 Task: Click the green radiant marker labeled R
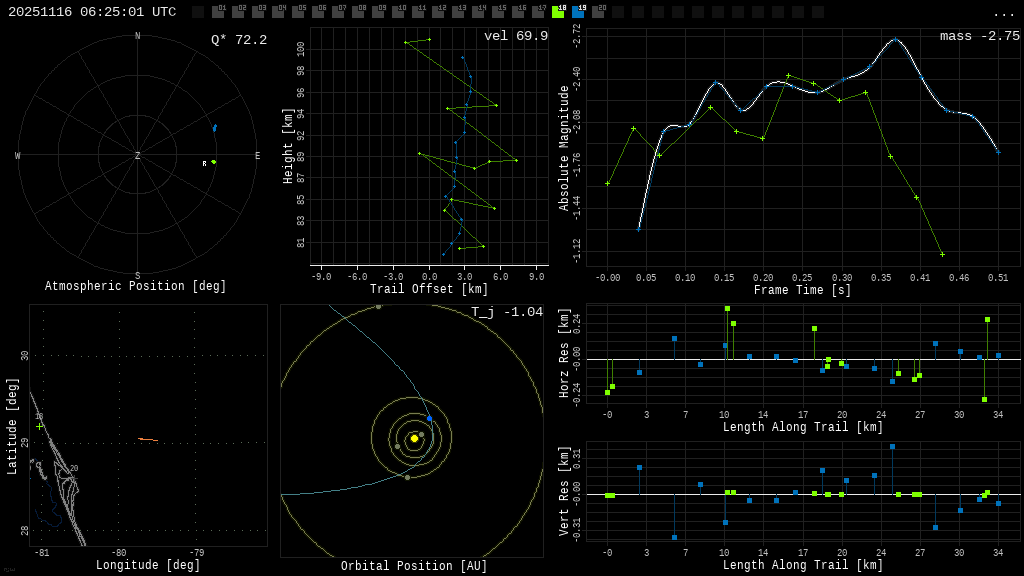point(213,162)
